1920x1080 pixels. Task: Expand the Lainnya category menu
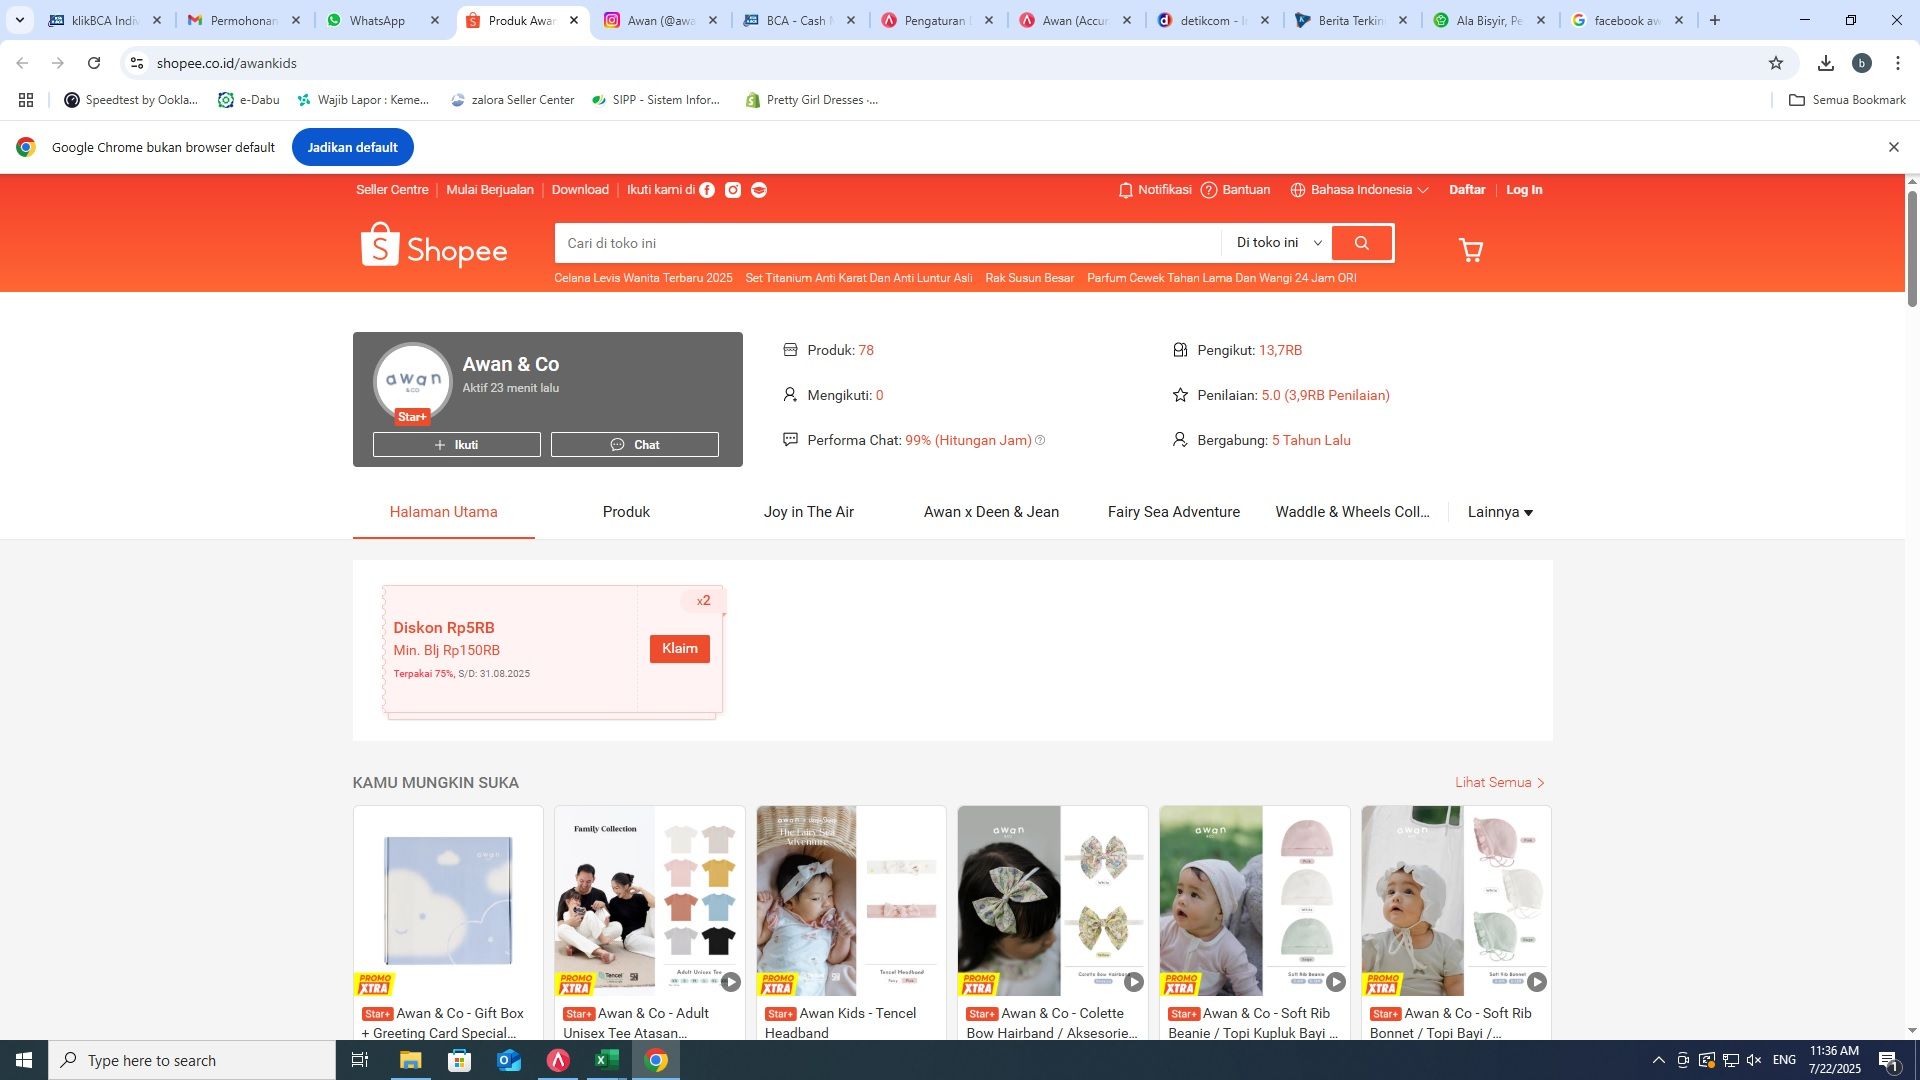click(1500, 512)
